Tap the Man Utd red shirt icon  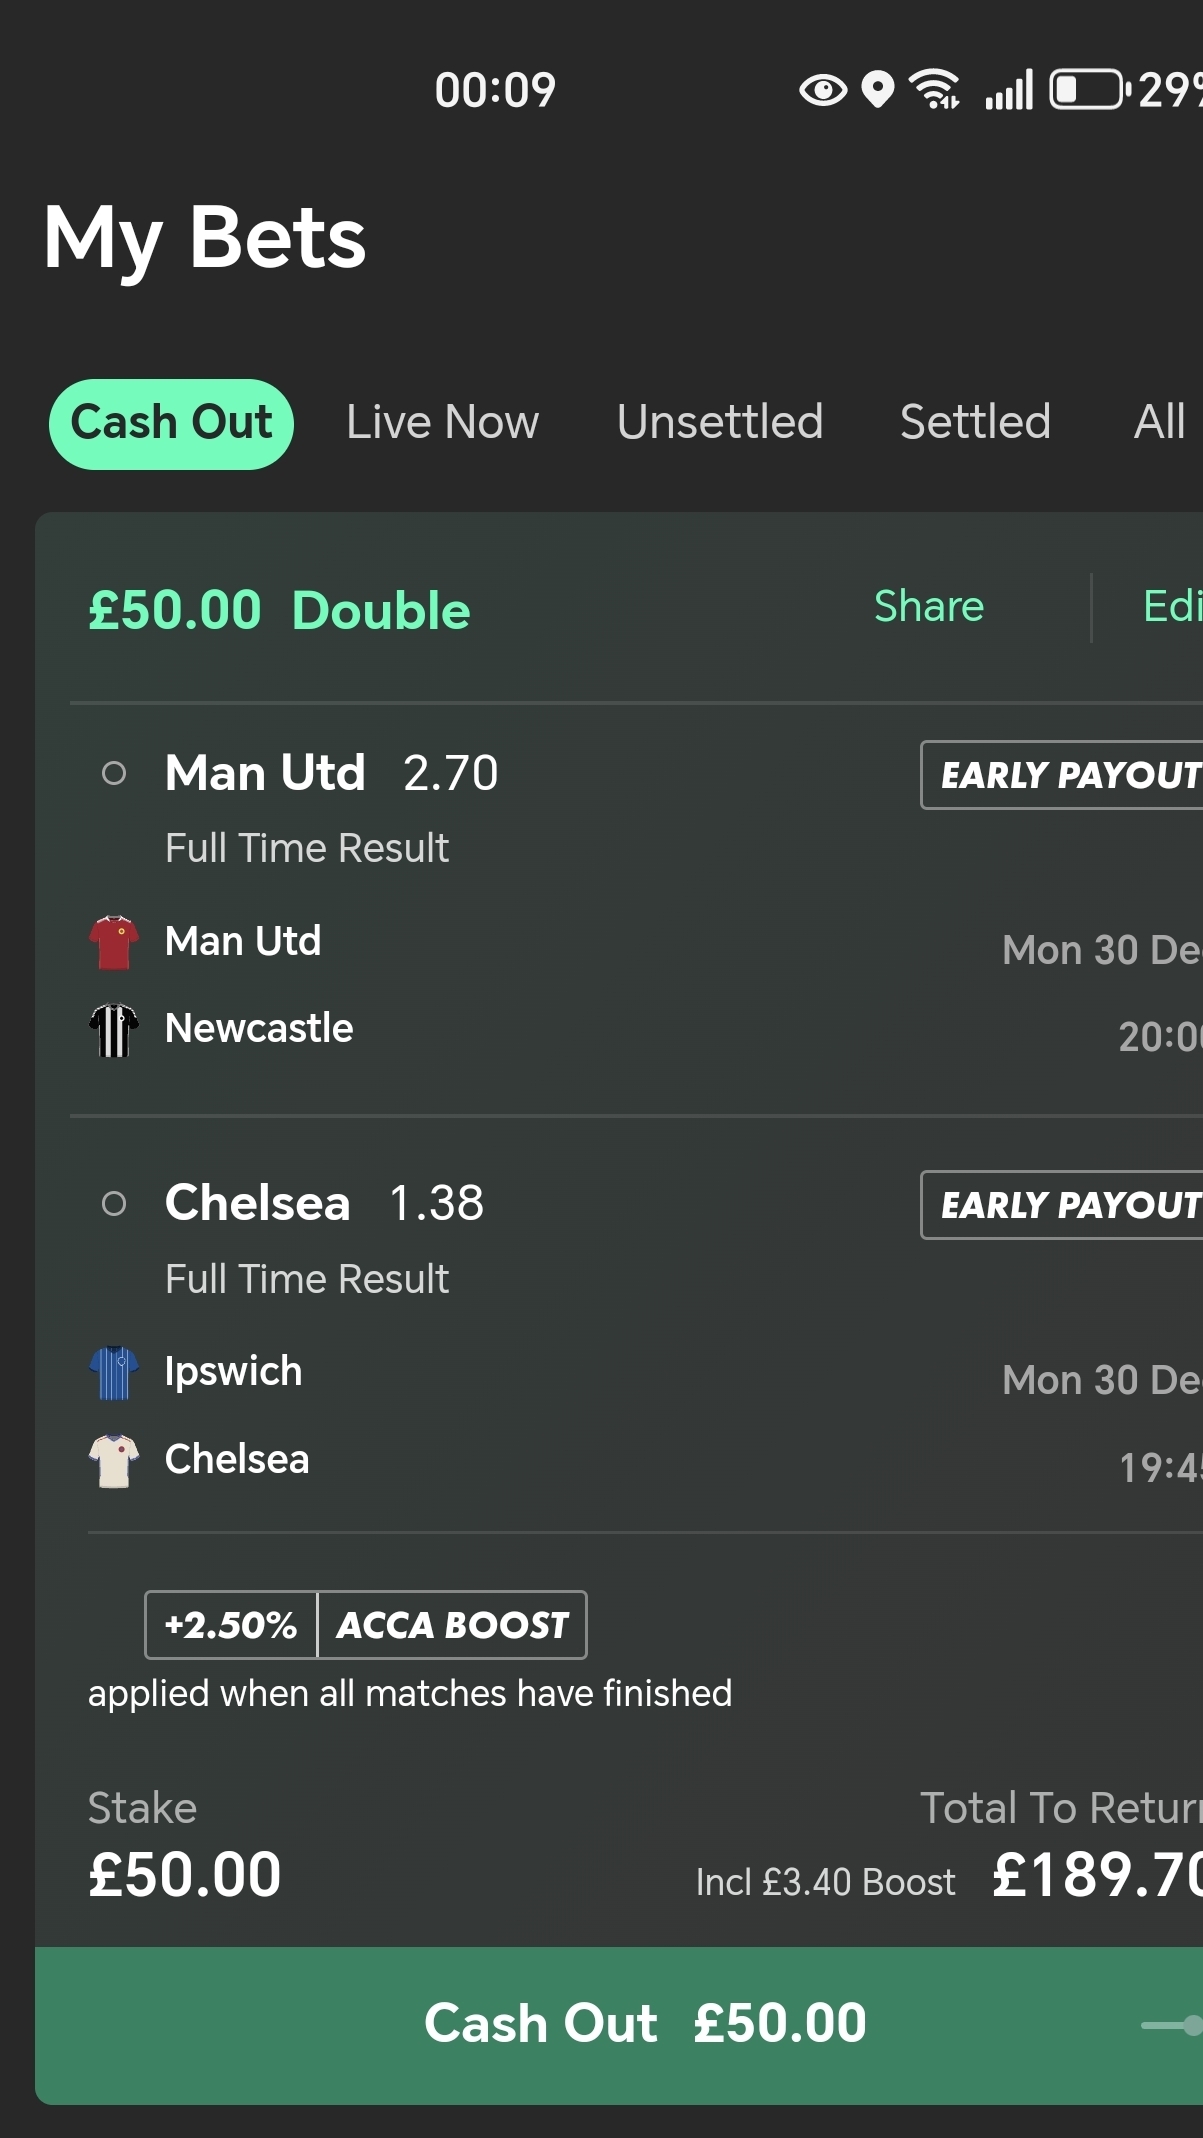point(114,942)
